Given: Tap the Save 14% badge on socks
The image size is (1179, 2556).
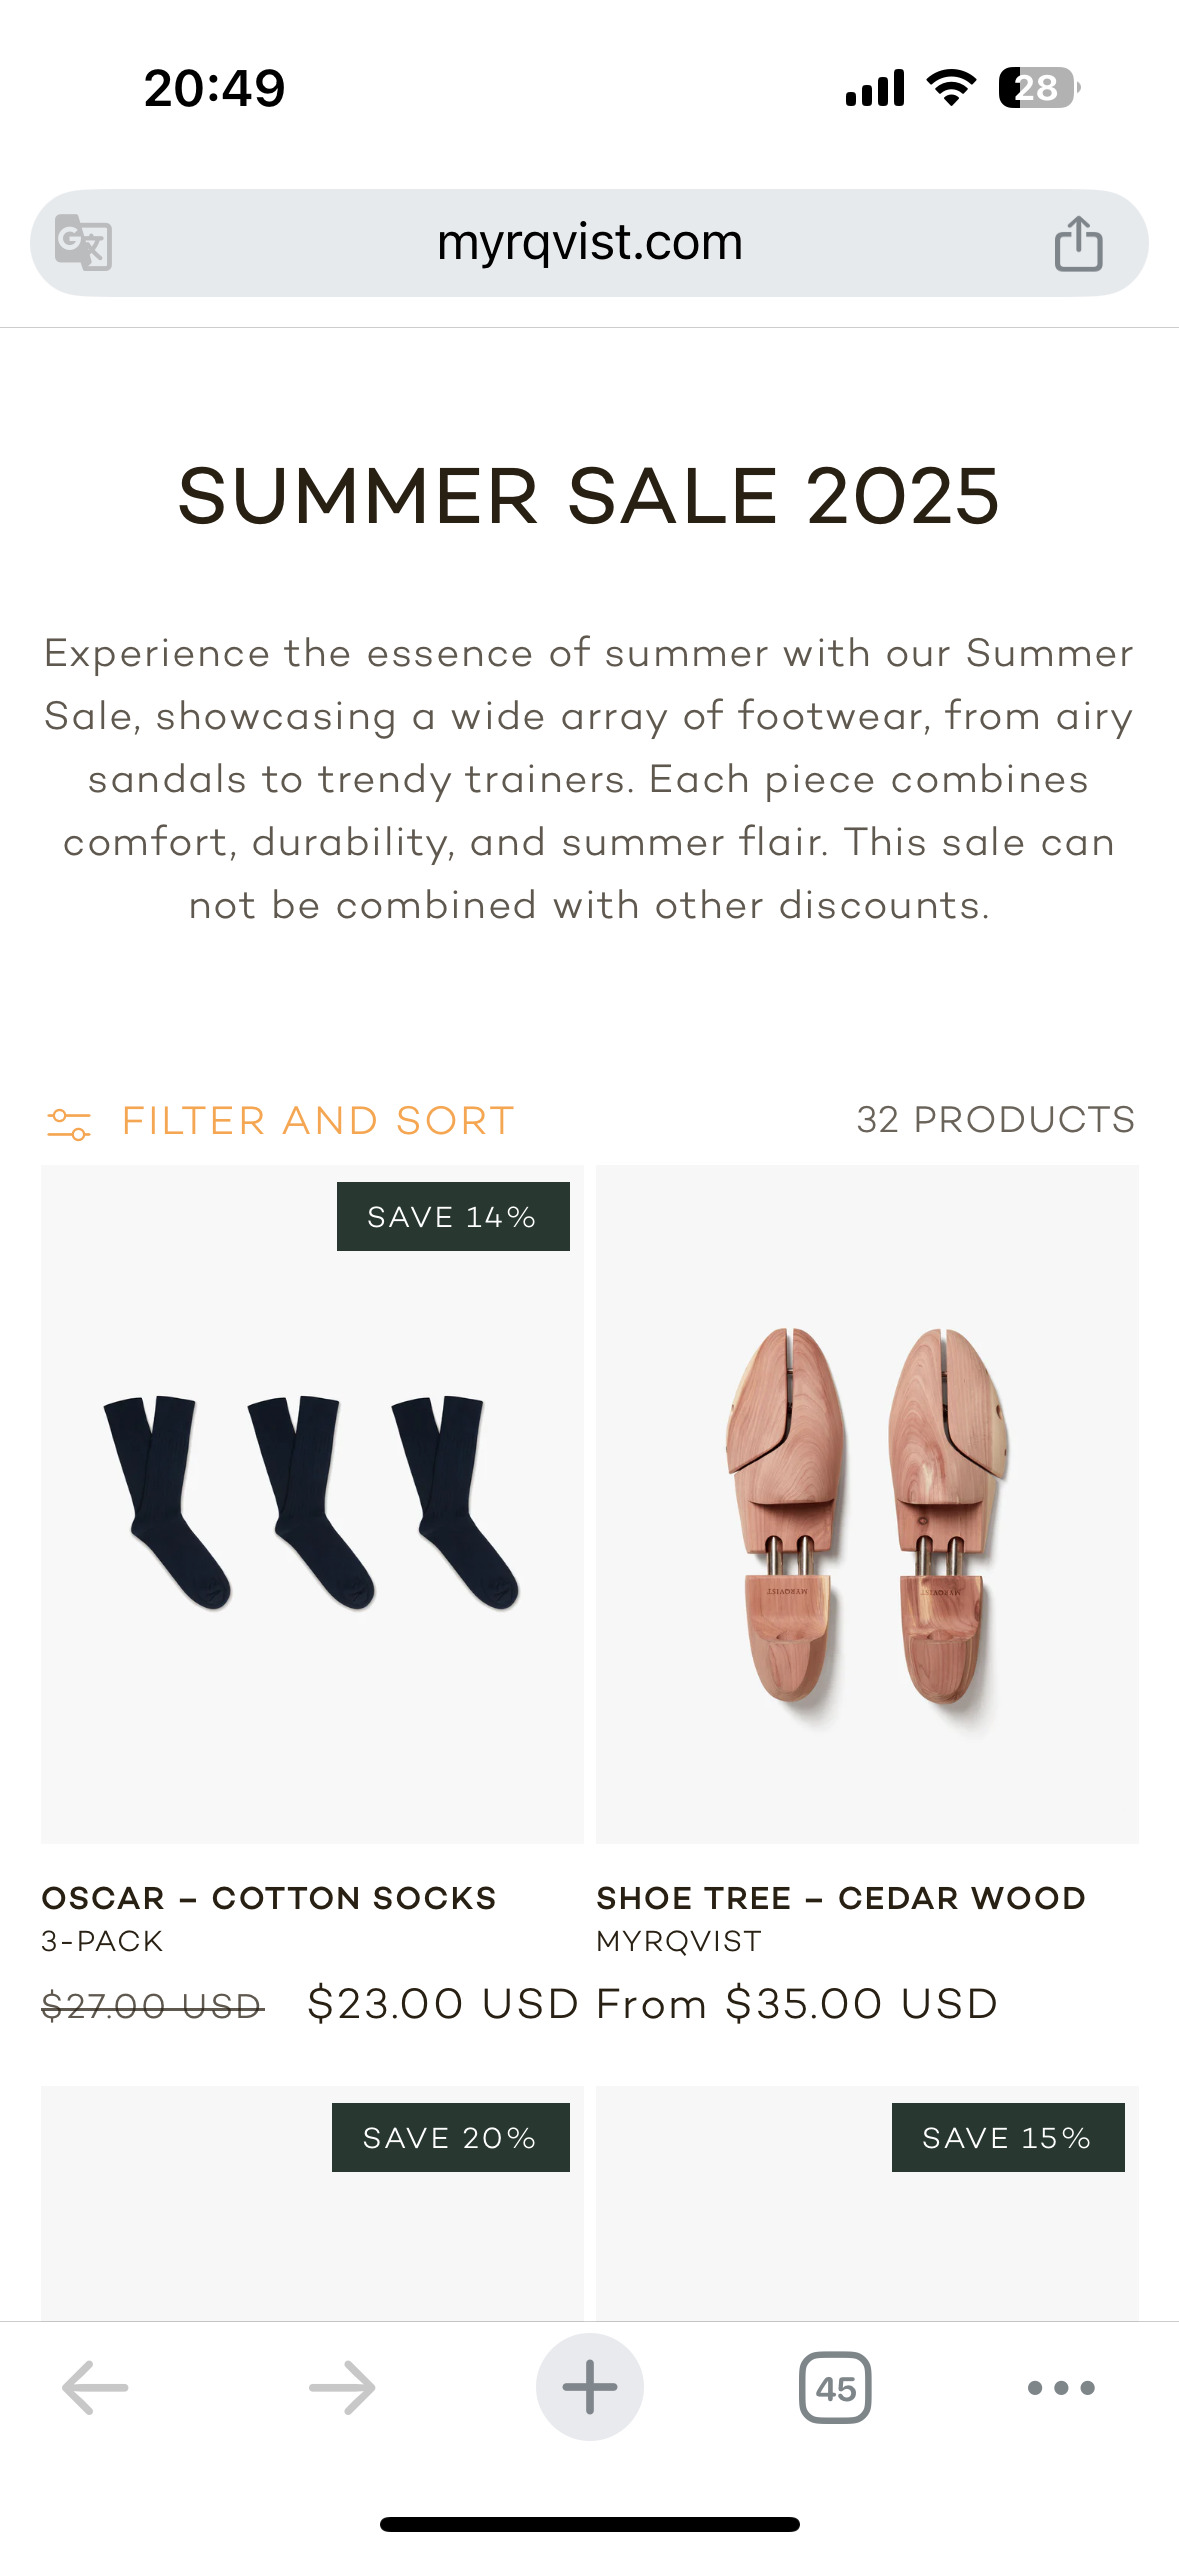Looking at the screenshot, I should click(453, 1217).
